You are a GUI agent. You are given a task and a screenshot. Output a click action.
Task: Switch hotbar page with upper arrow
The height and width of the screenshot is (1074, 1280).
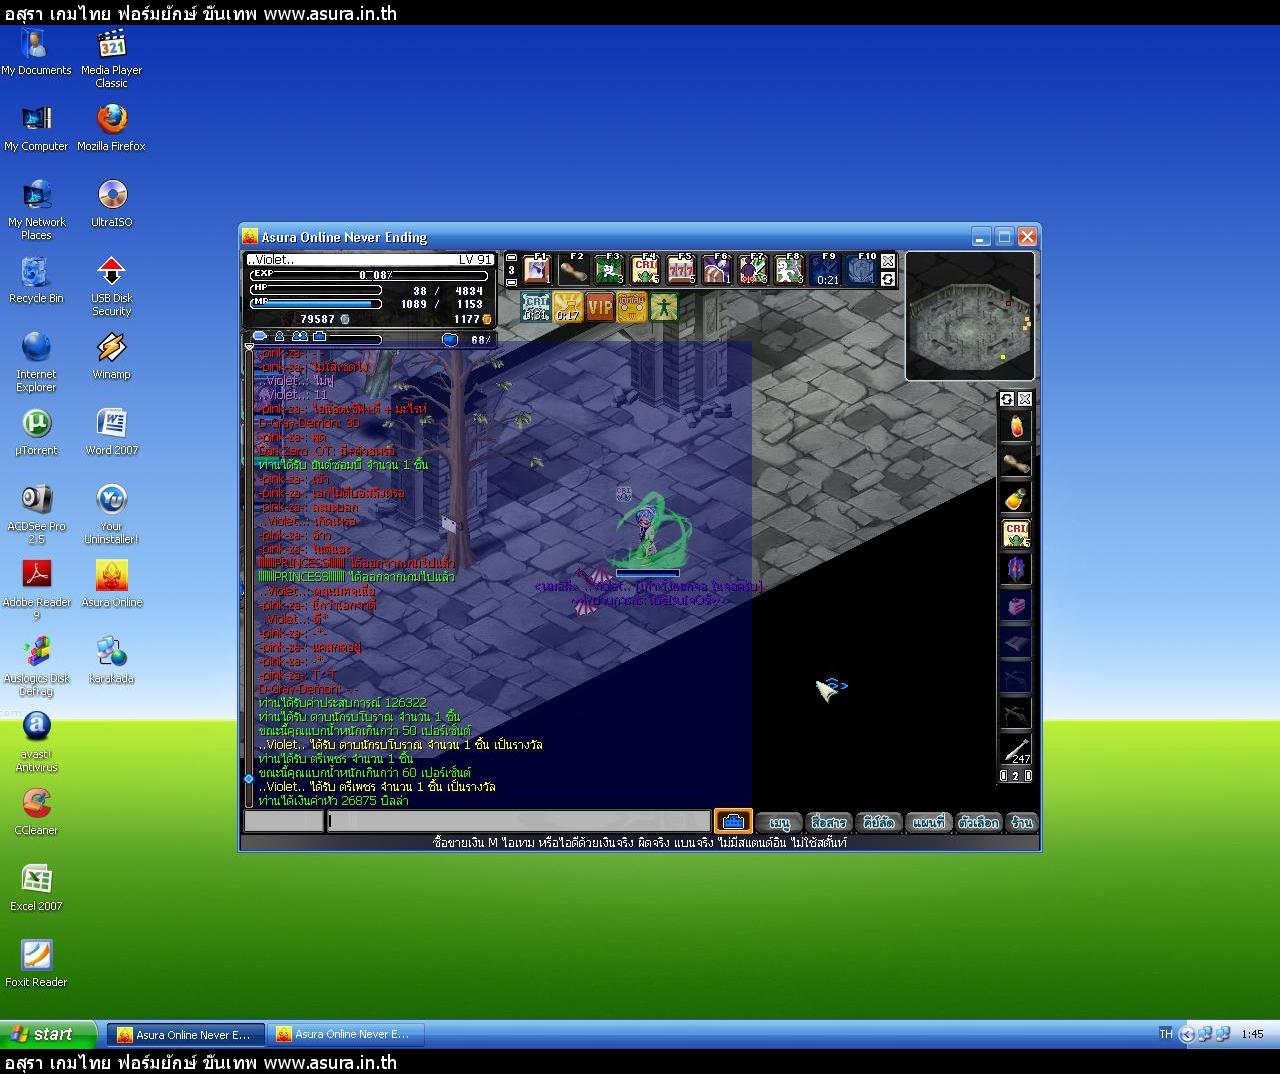click(x=512, y=258)
